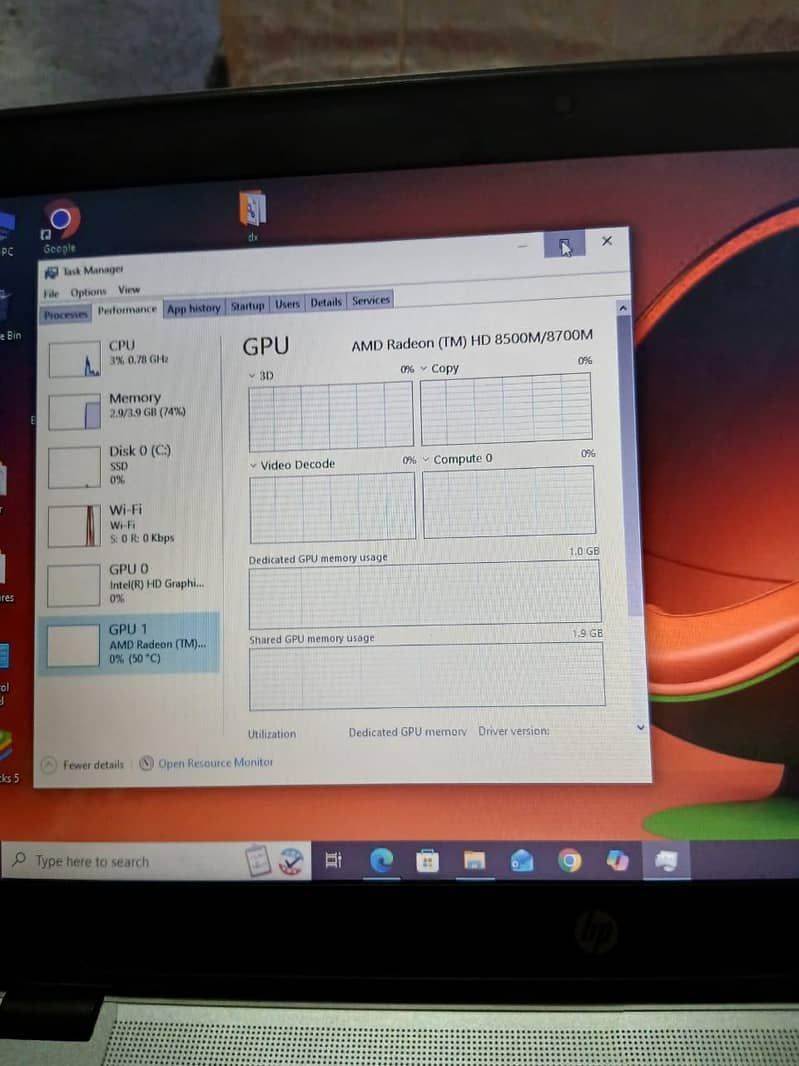799x1066 pixels.
Task: Open Task View on taskbar
Action: click(333, 861)
